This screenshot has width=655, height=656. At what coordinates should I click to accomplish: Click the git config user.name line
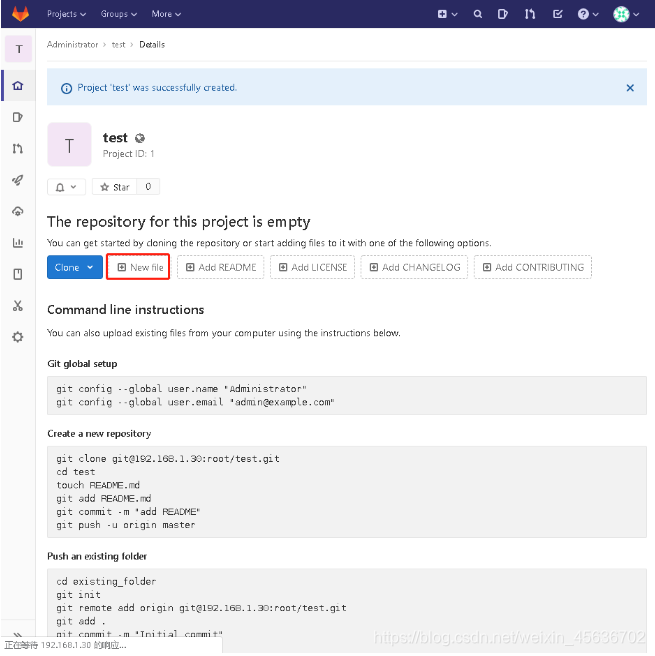(x=182, y=389)
